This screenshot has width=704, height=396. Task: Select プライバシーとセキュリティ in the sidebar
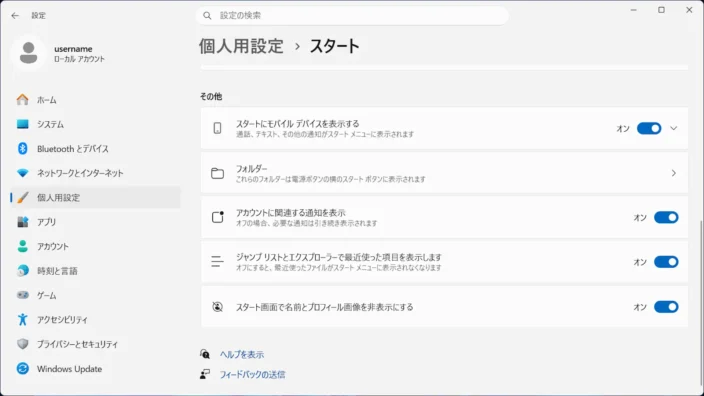[x=95, y=344]
